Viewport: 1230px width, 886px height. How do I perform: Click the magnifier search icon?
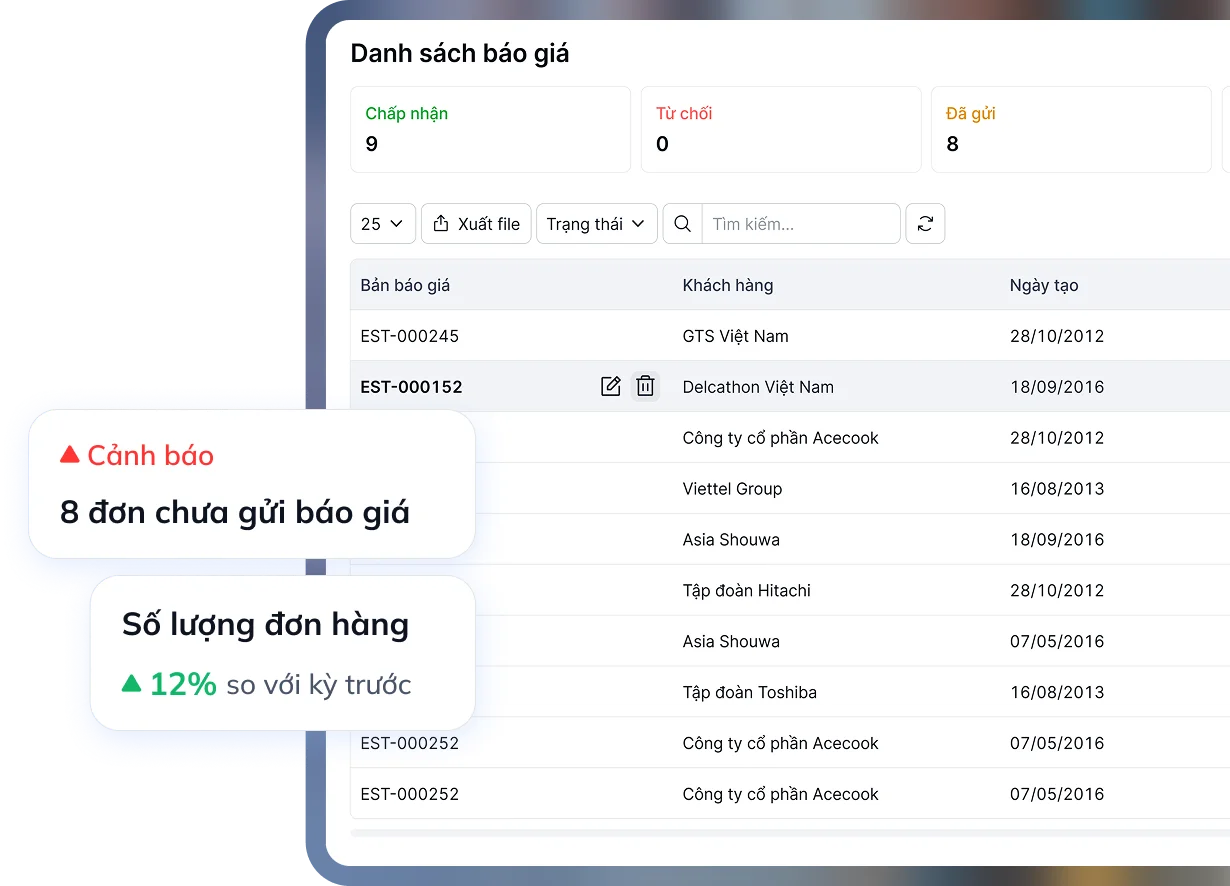click(683, 224)
